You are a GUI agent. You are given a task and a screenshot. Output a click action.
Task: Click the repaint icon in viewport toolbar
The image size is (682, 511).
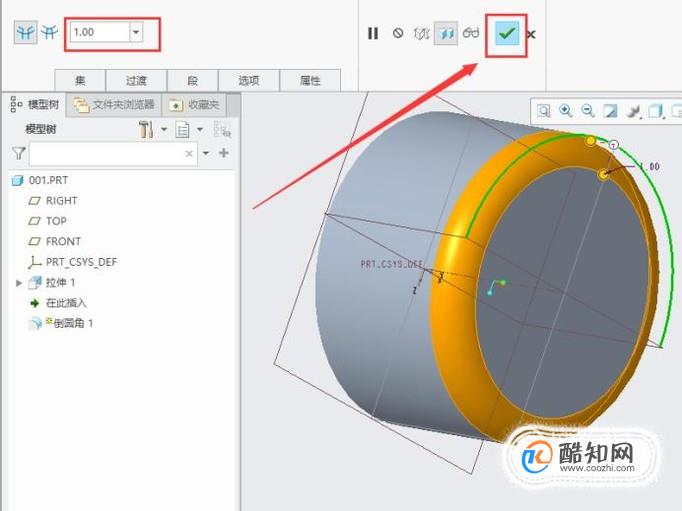pos(610,111)
